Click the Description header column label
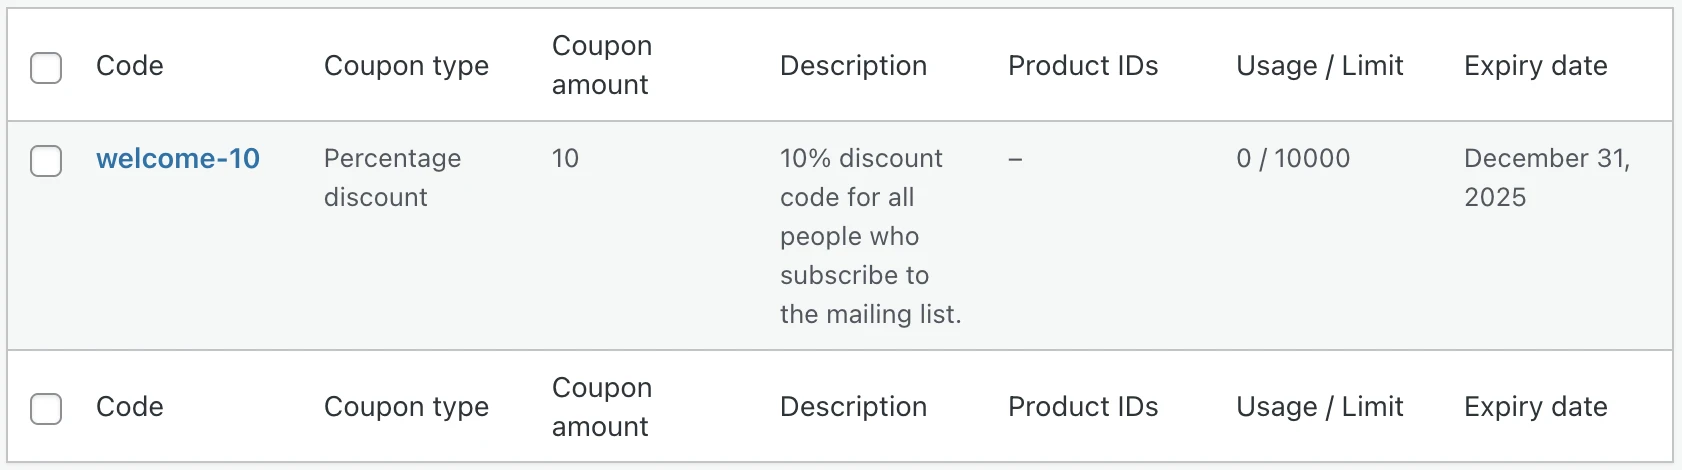 tap(853, 66)
